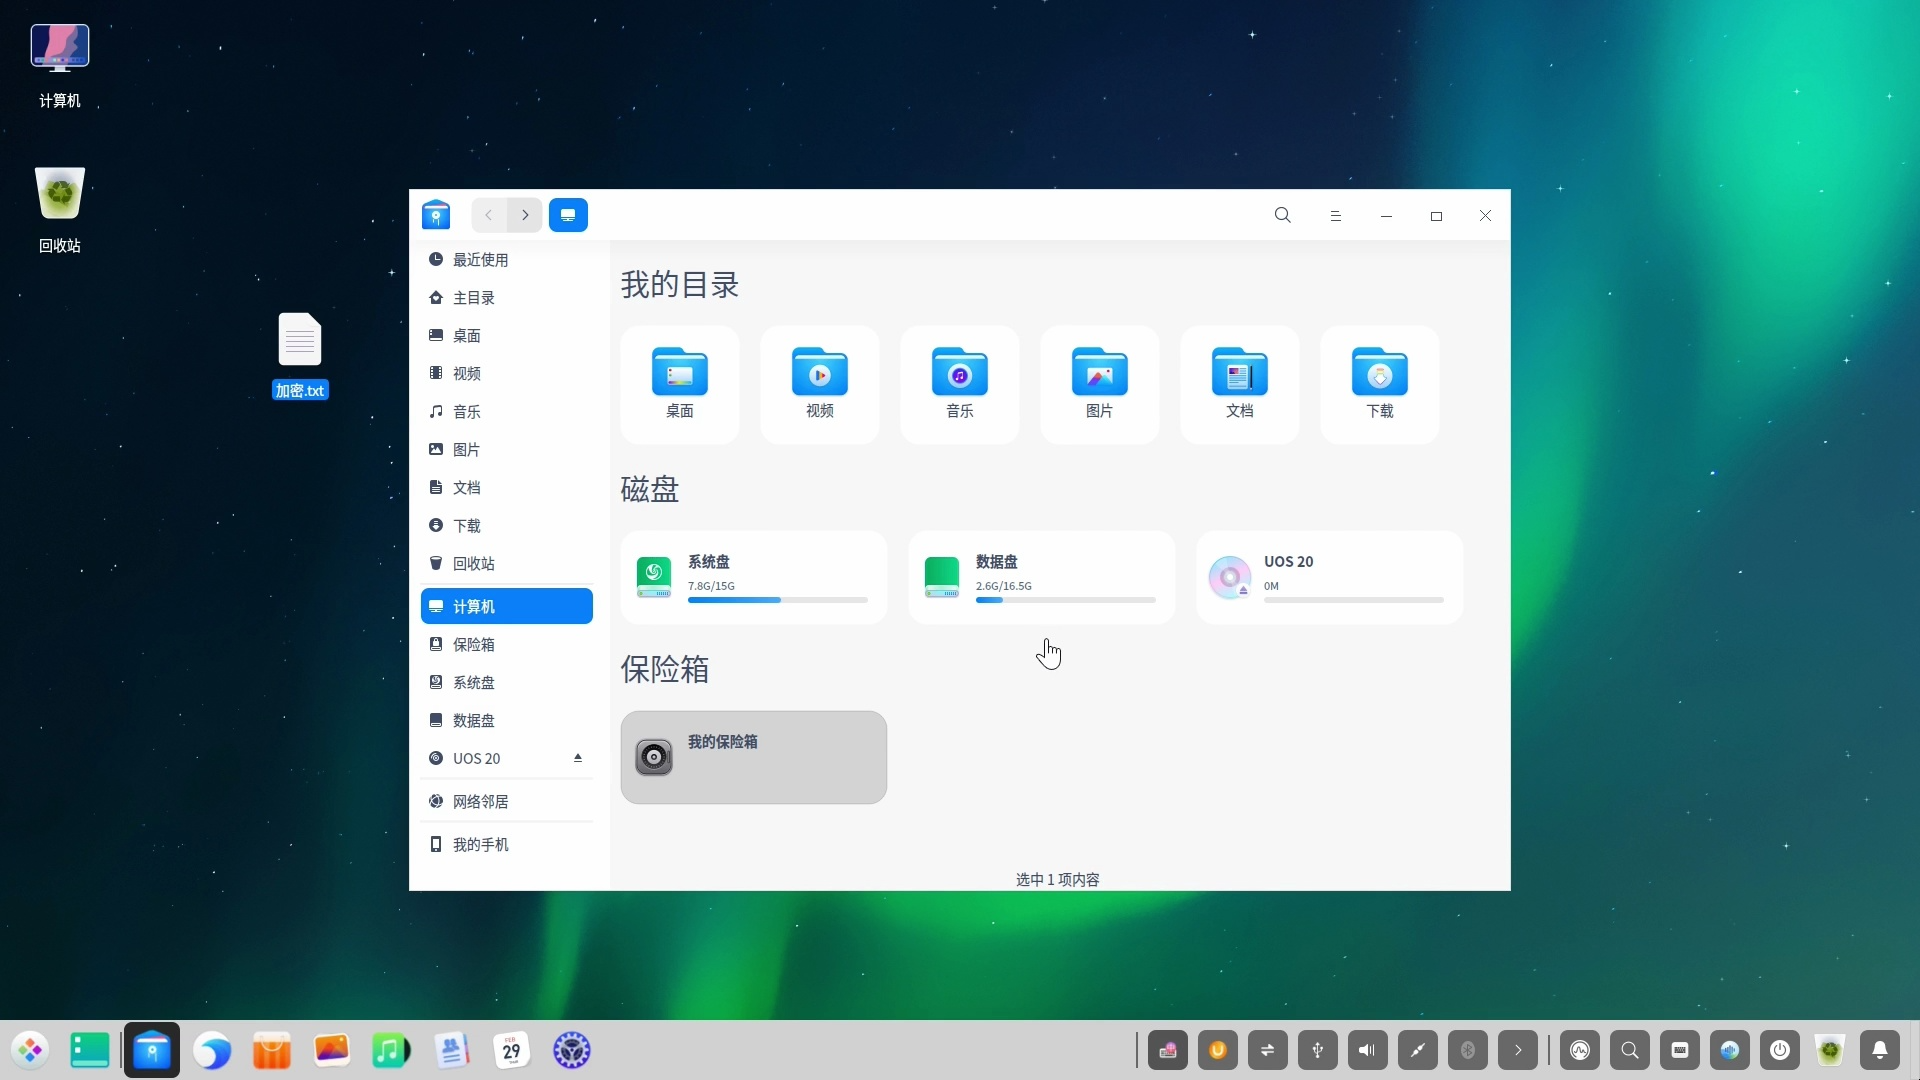The width and height of the screenshot is (1920, 1080).
Task: Click the bluetooth tray icon
Action: point(1468,1051)
